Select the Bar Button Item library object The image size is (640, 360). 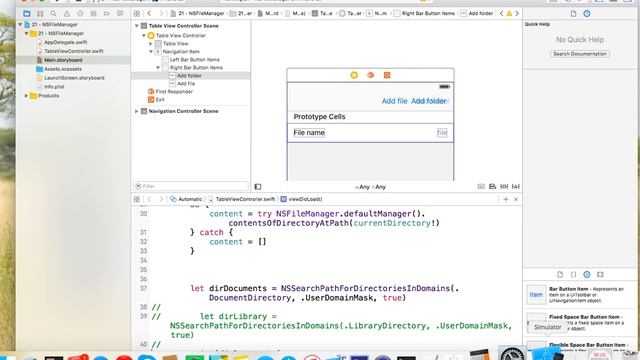(x=580, y=295)
